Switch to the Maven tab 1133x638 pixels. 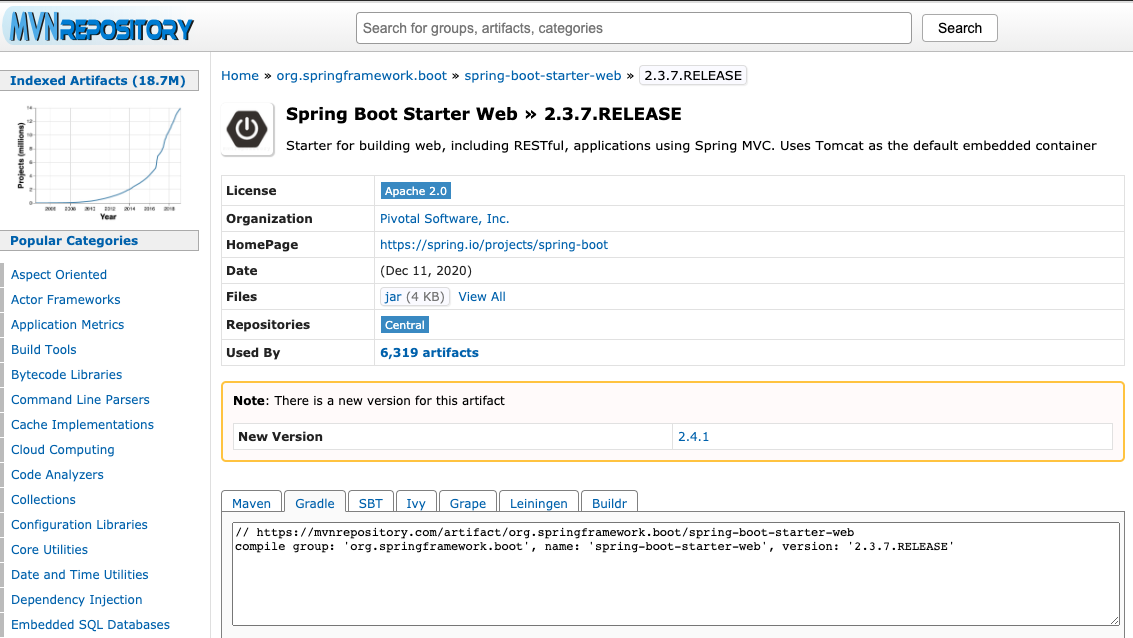click(x=251, y=503)
